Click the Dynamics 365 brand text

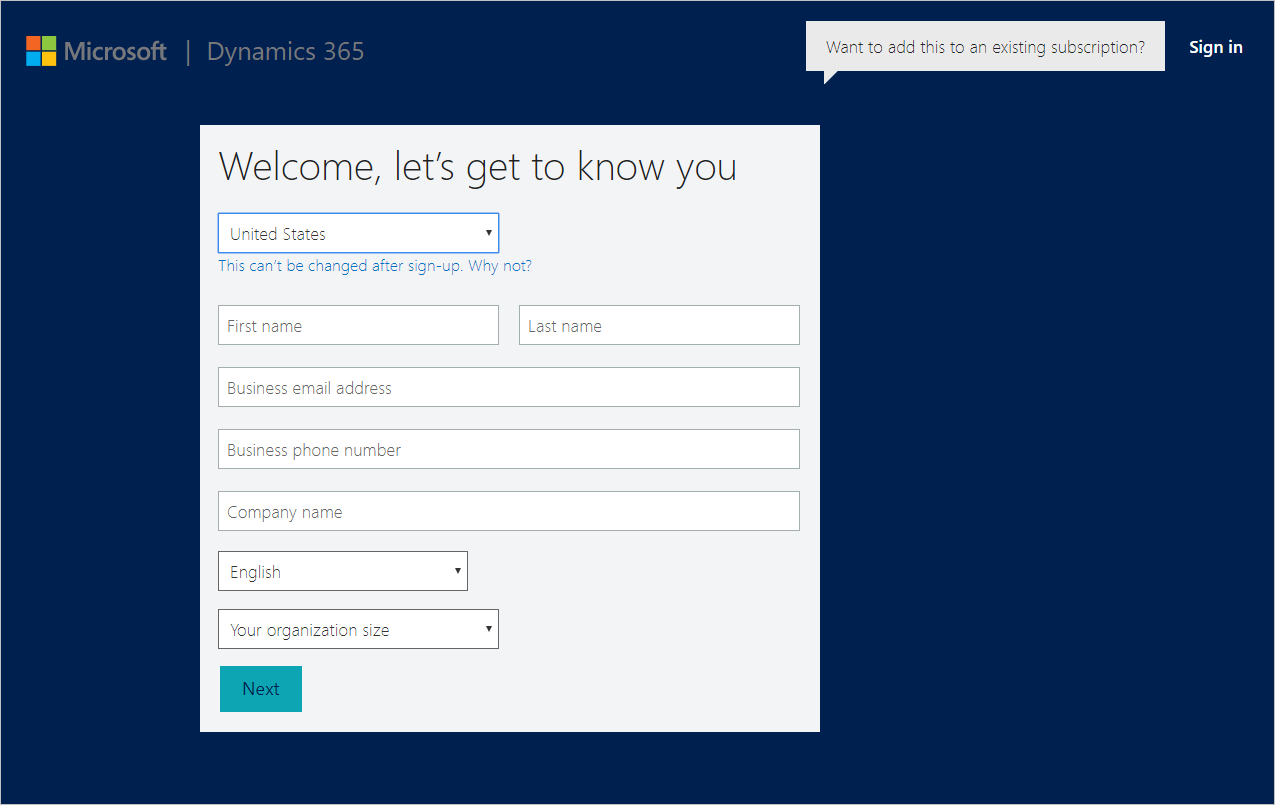coord(284,50)
